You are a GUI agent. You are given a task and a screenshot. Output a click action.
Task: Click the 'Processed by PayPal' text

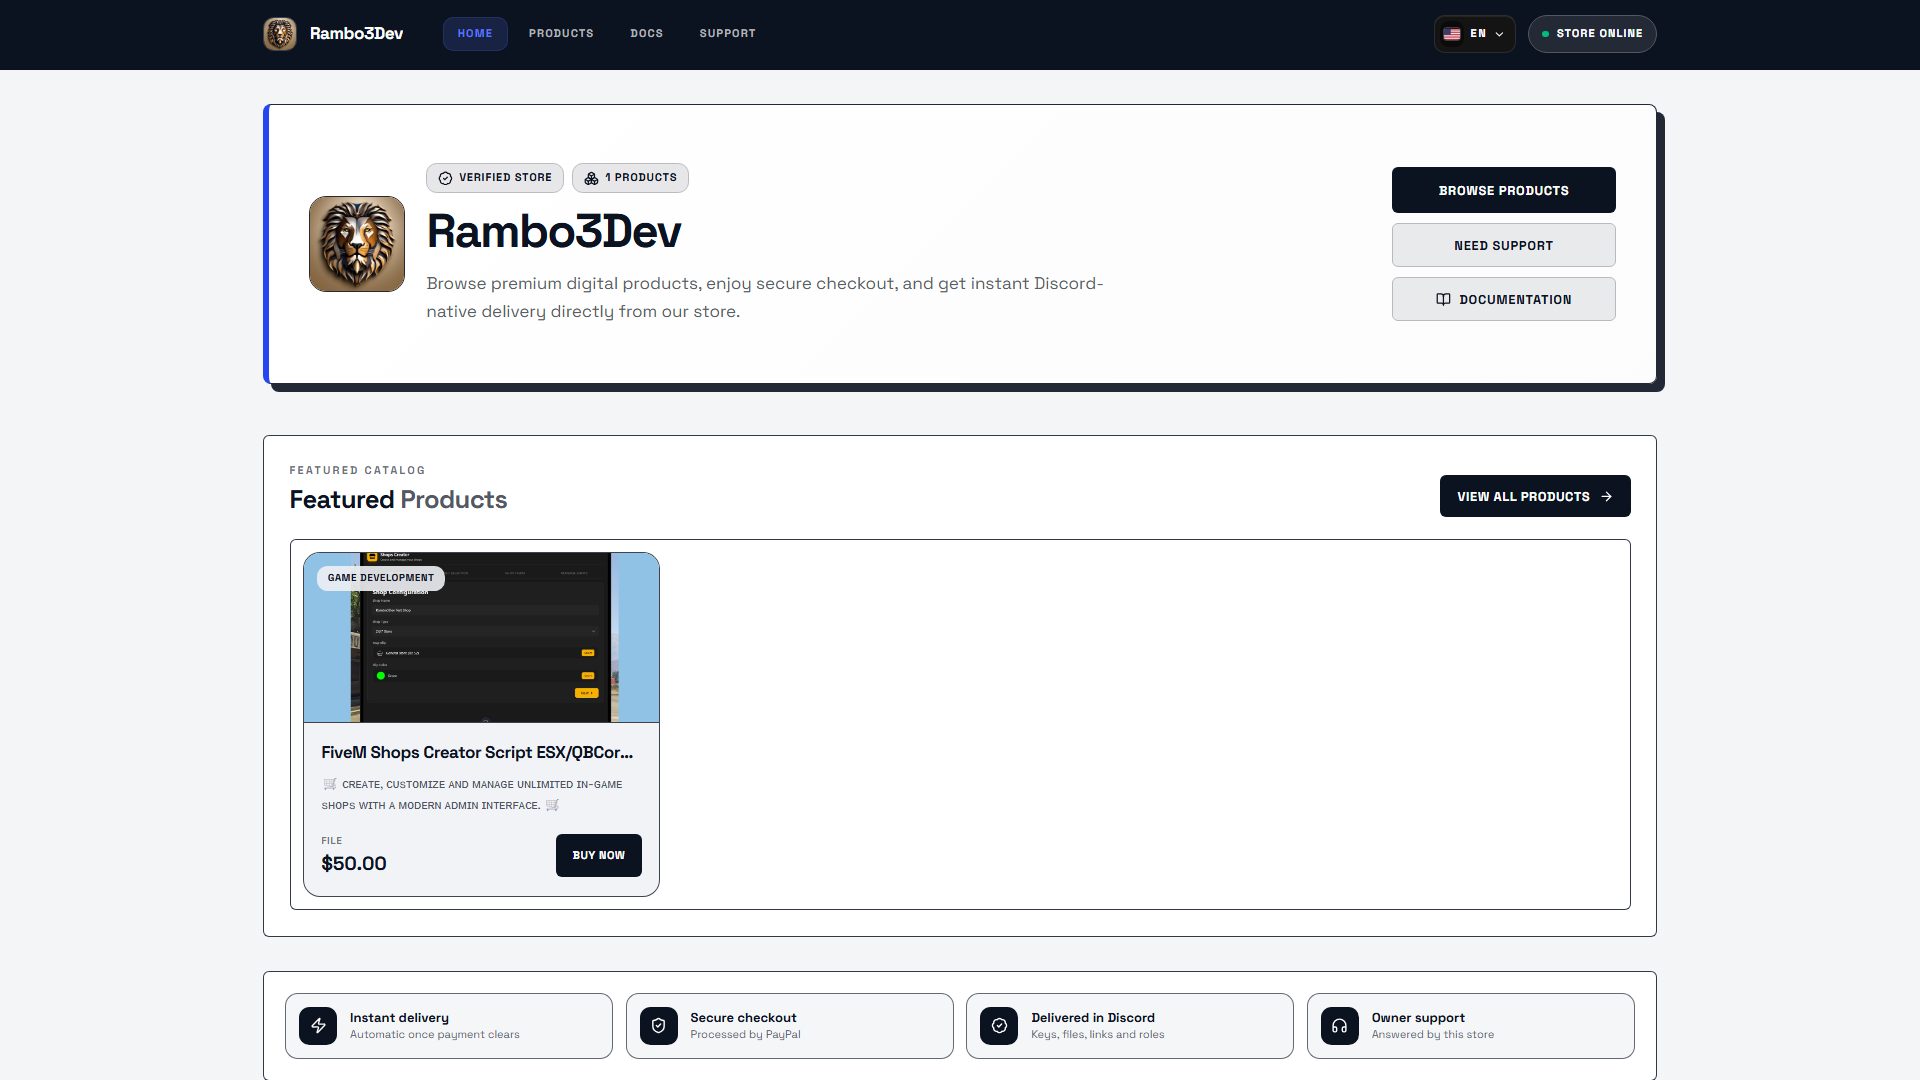point(745,1035)
